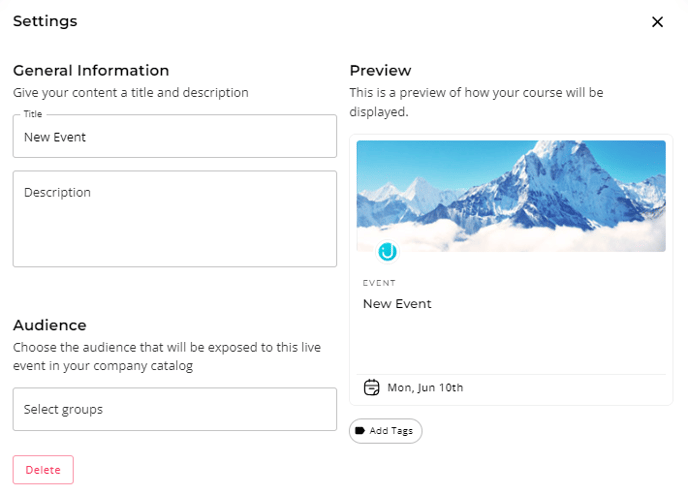The width and height of the screenshot is (688, 495).
Task: Click the Audience section heading
Action: click(50, 325)
